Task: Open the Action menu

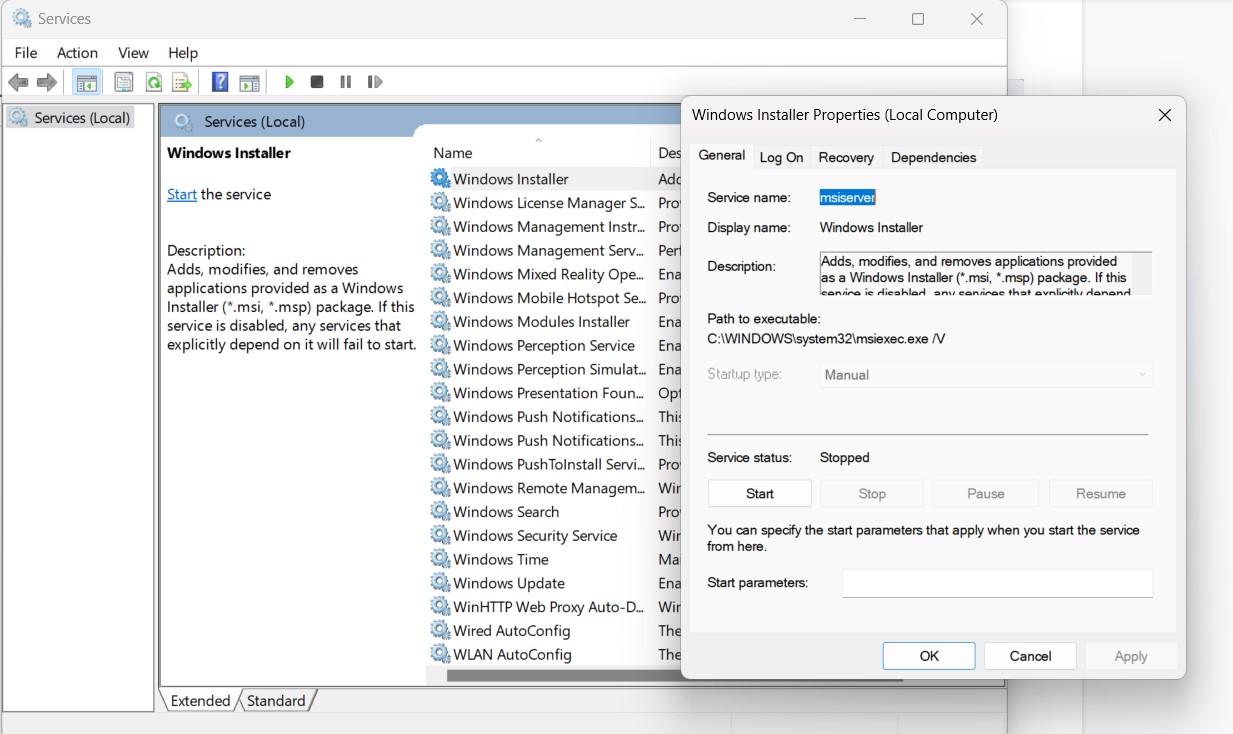Action: [x=77, y=52]
